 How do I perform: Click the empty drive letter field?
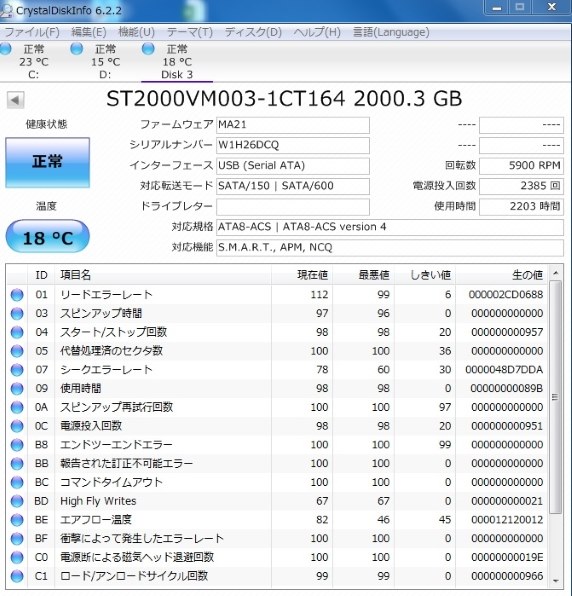[293, 207]
